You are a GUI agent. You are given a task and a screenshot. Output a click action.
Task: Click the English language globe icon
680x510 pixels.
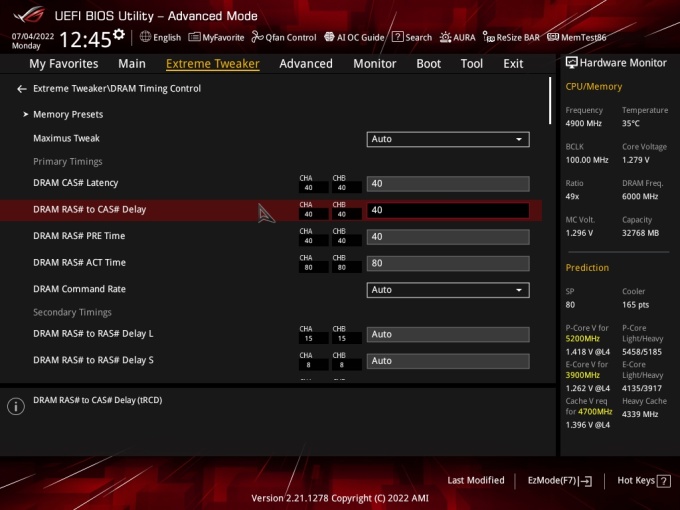coord(145,37)
